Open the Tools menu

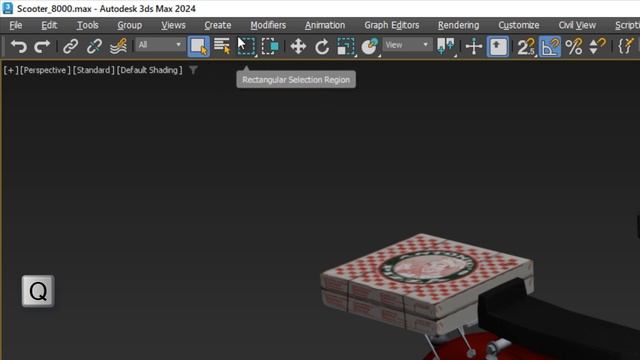point(87,25)
